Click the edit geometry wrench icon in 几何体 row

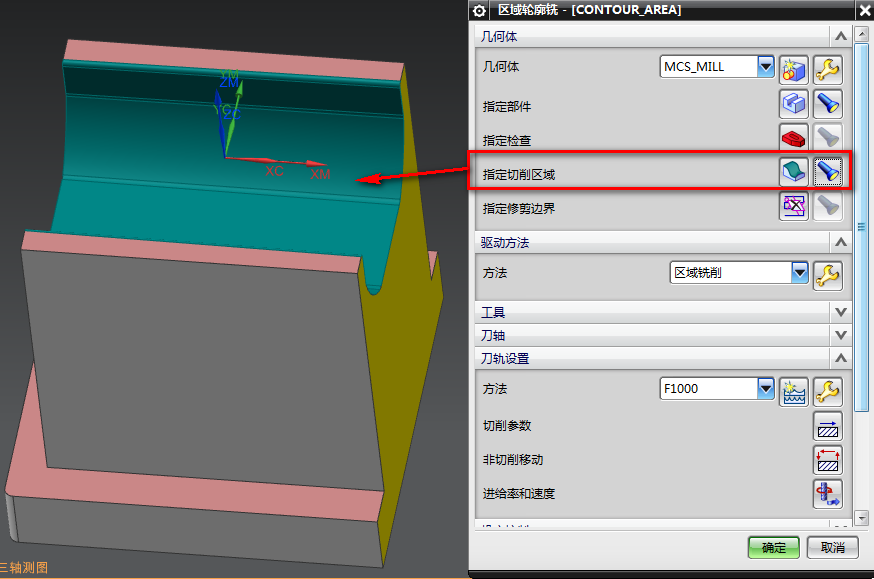pos(828,68)
